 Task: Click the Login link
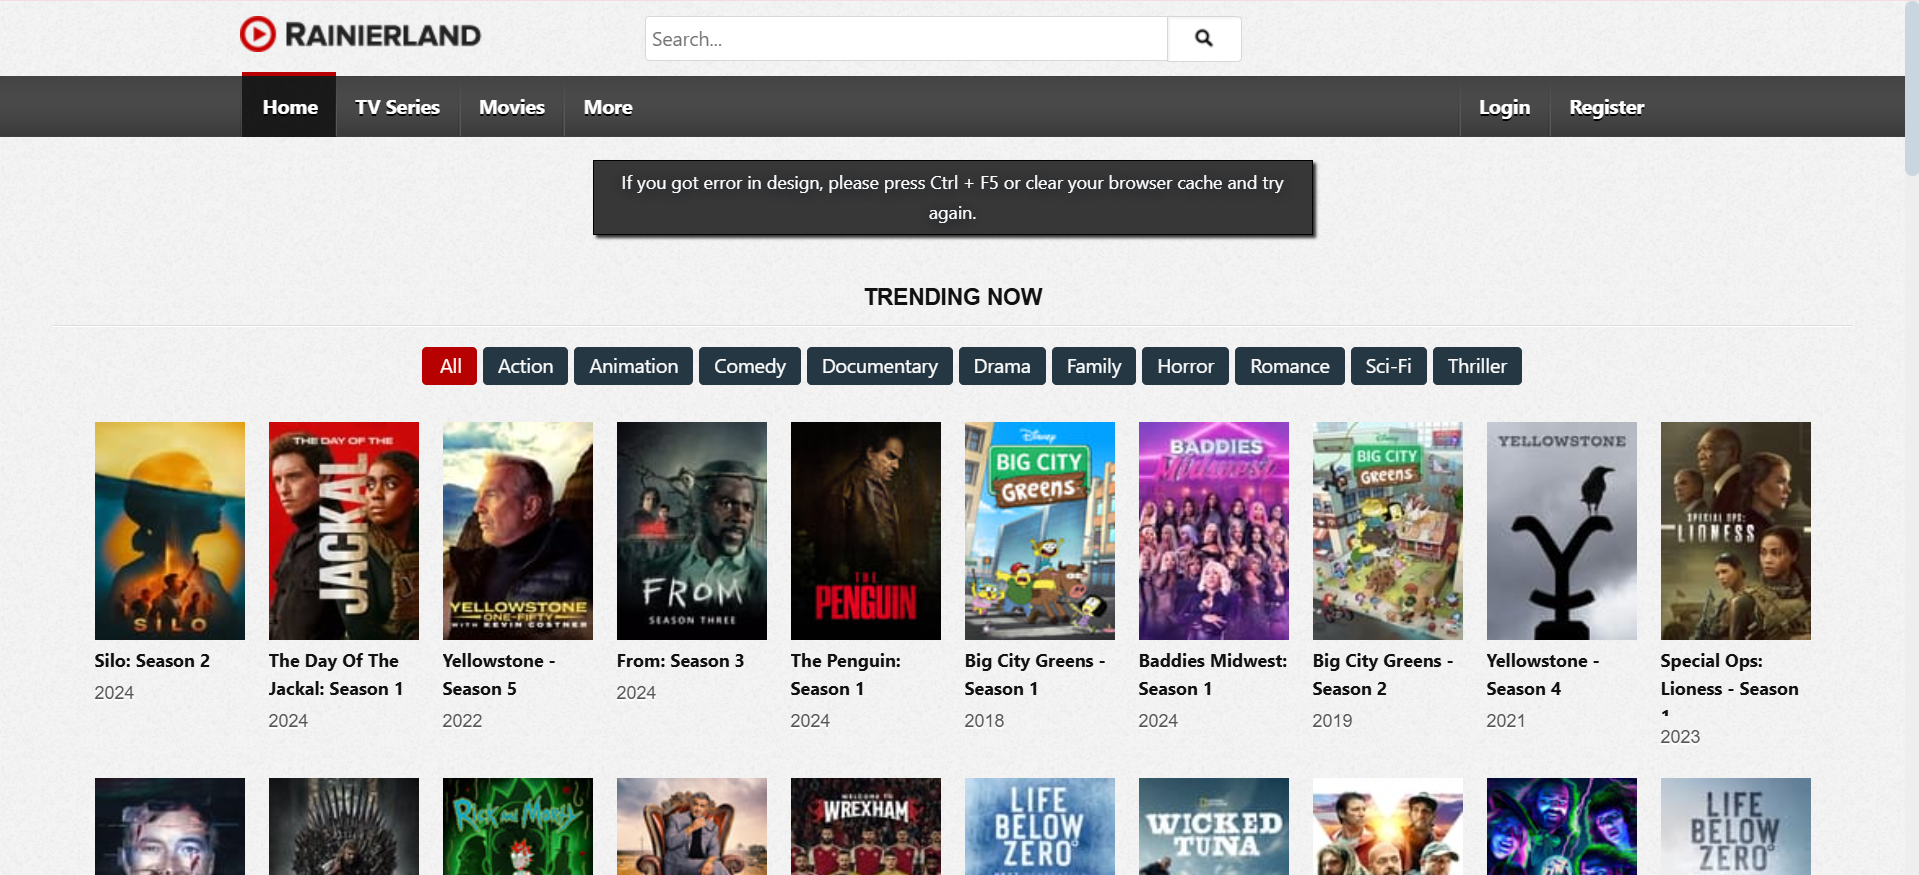coord(1504,106)
